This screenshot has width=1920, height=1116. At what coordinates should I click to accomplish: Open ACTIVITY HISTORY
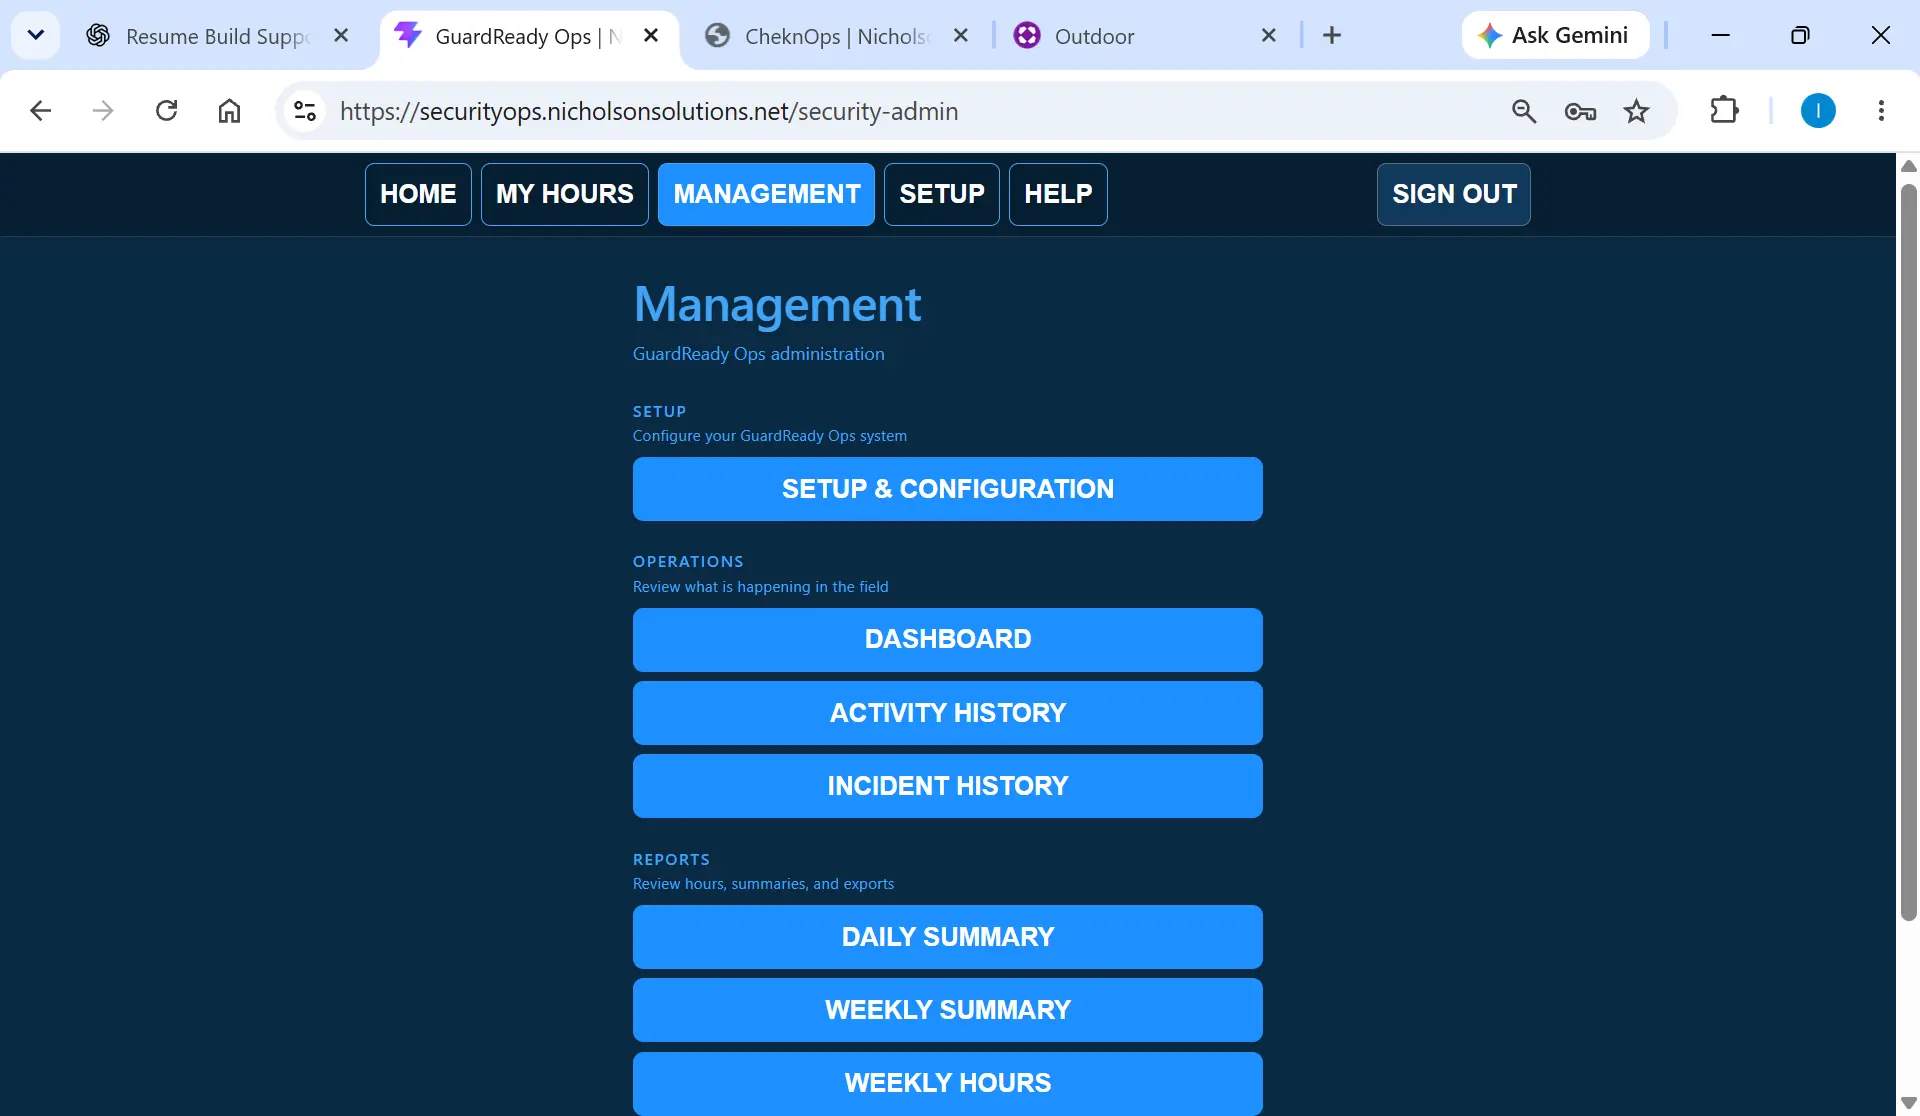(x=948, y=713)
